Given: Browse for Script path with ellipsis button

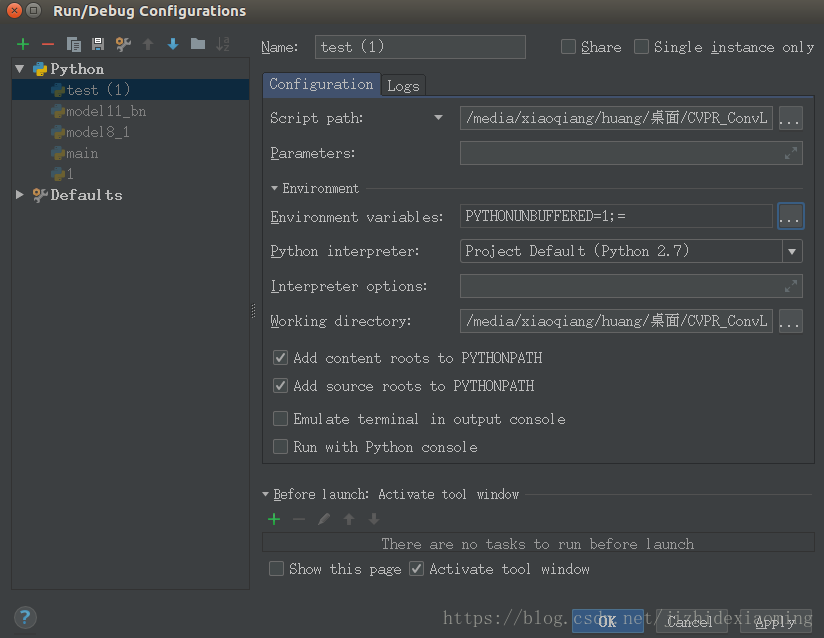Looking at the screenshot, I should (x=790, y=119).
